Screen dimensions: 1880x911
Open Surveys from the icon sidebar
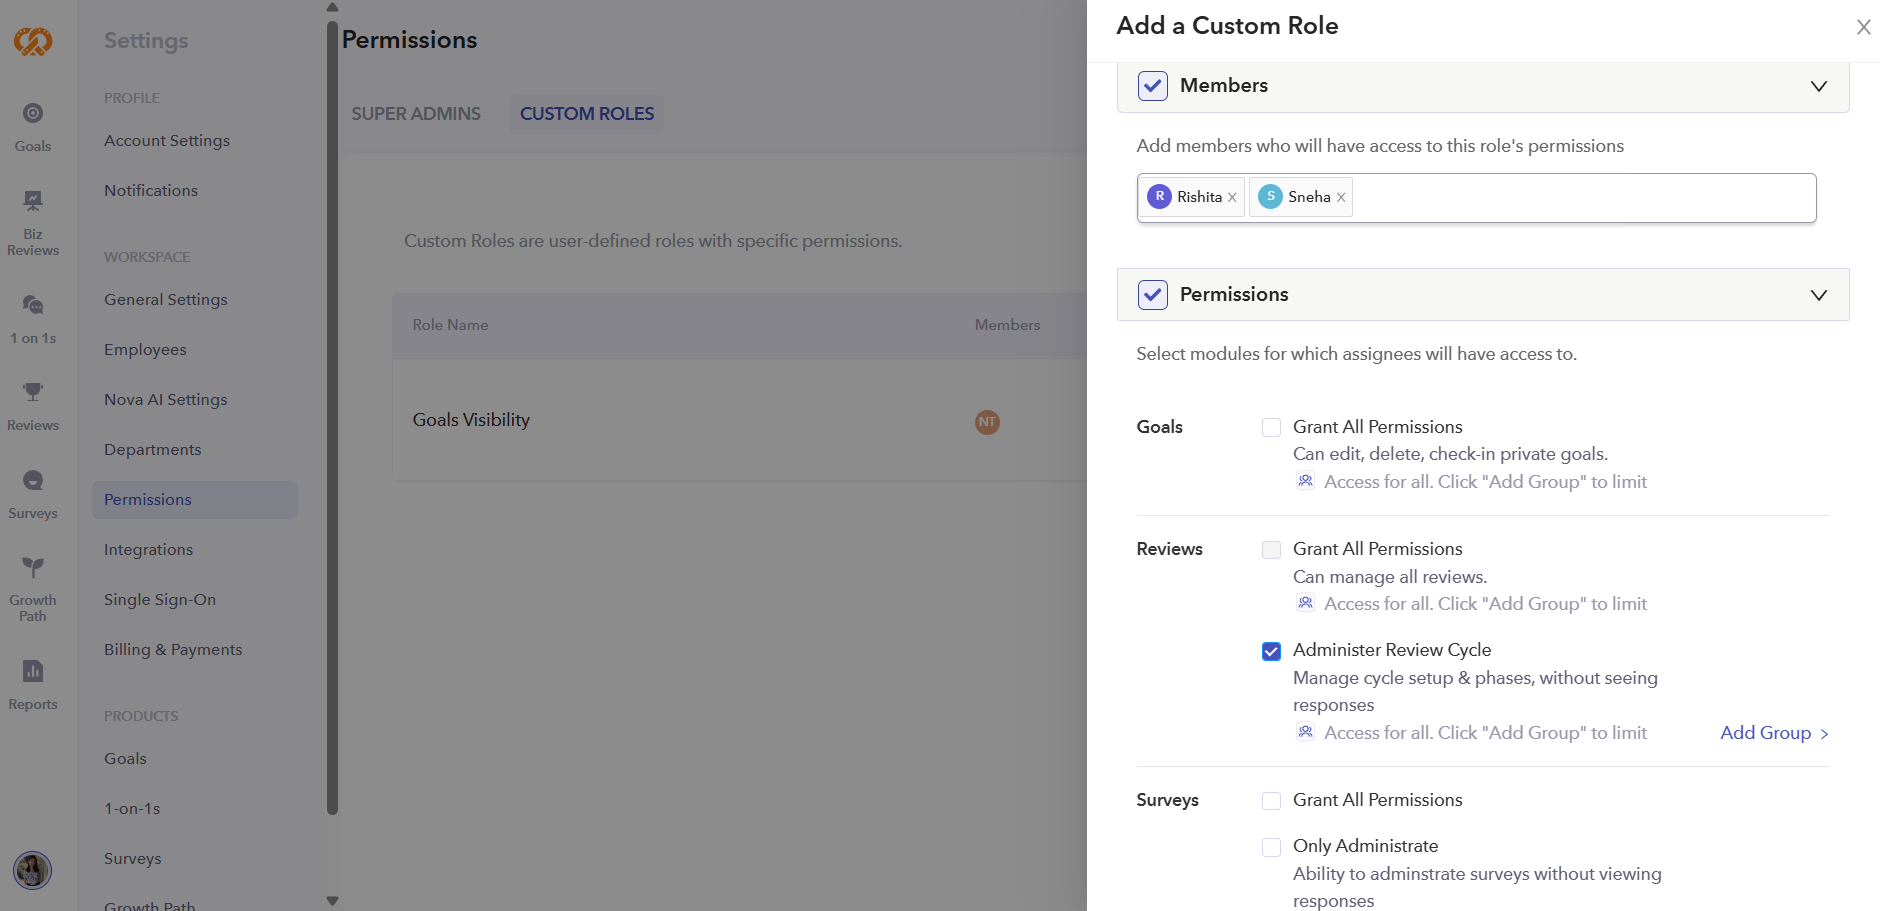tap(33, 493)
